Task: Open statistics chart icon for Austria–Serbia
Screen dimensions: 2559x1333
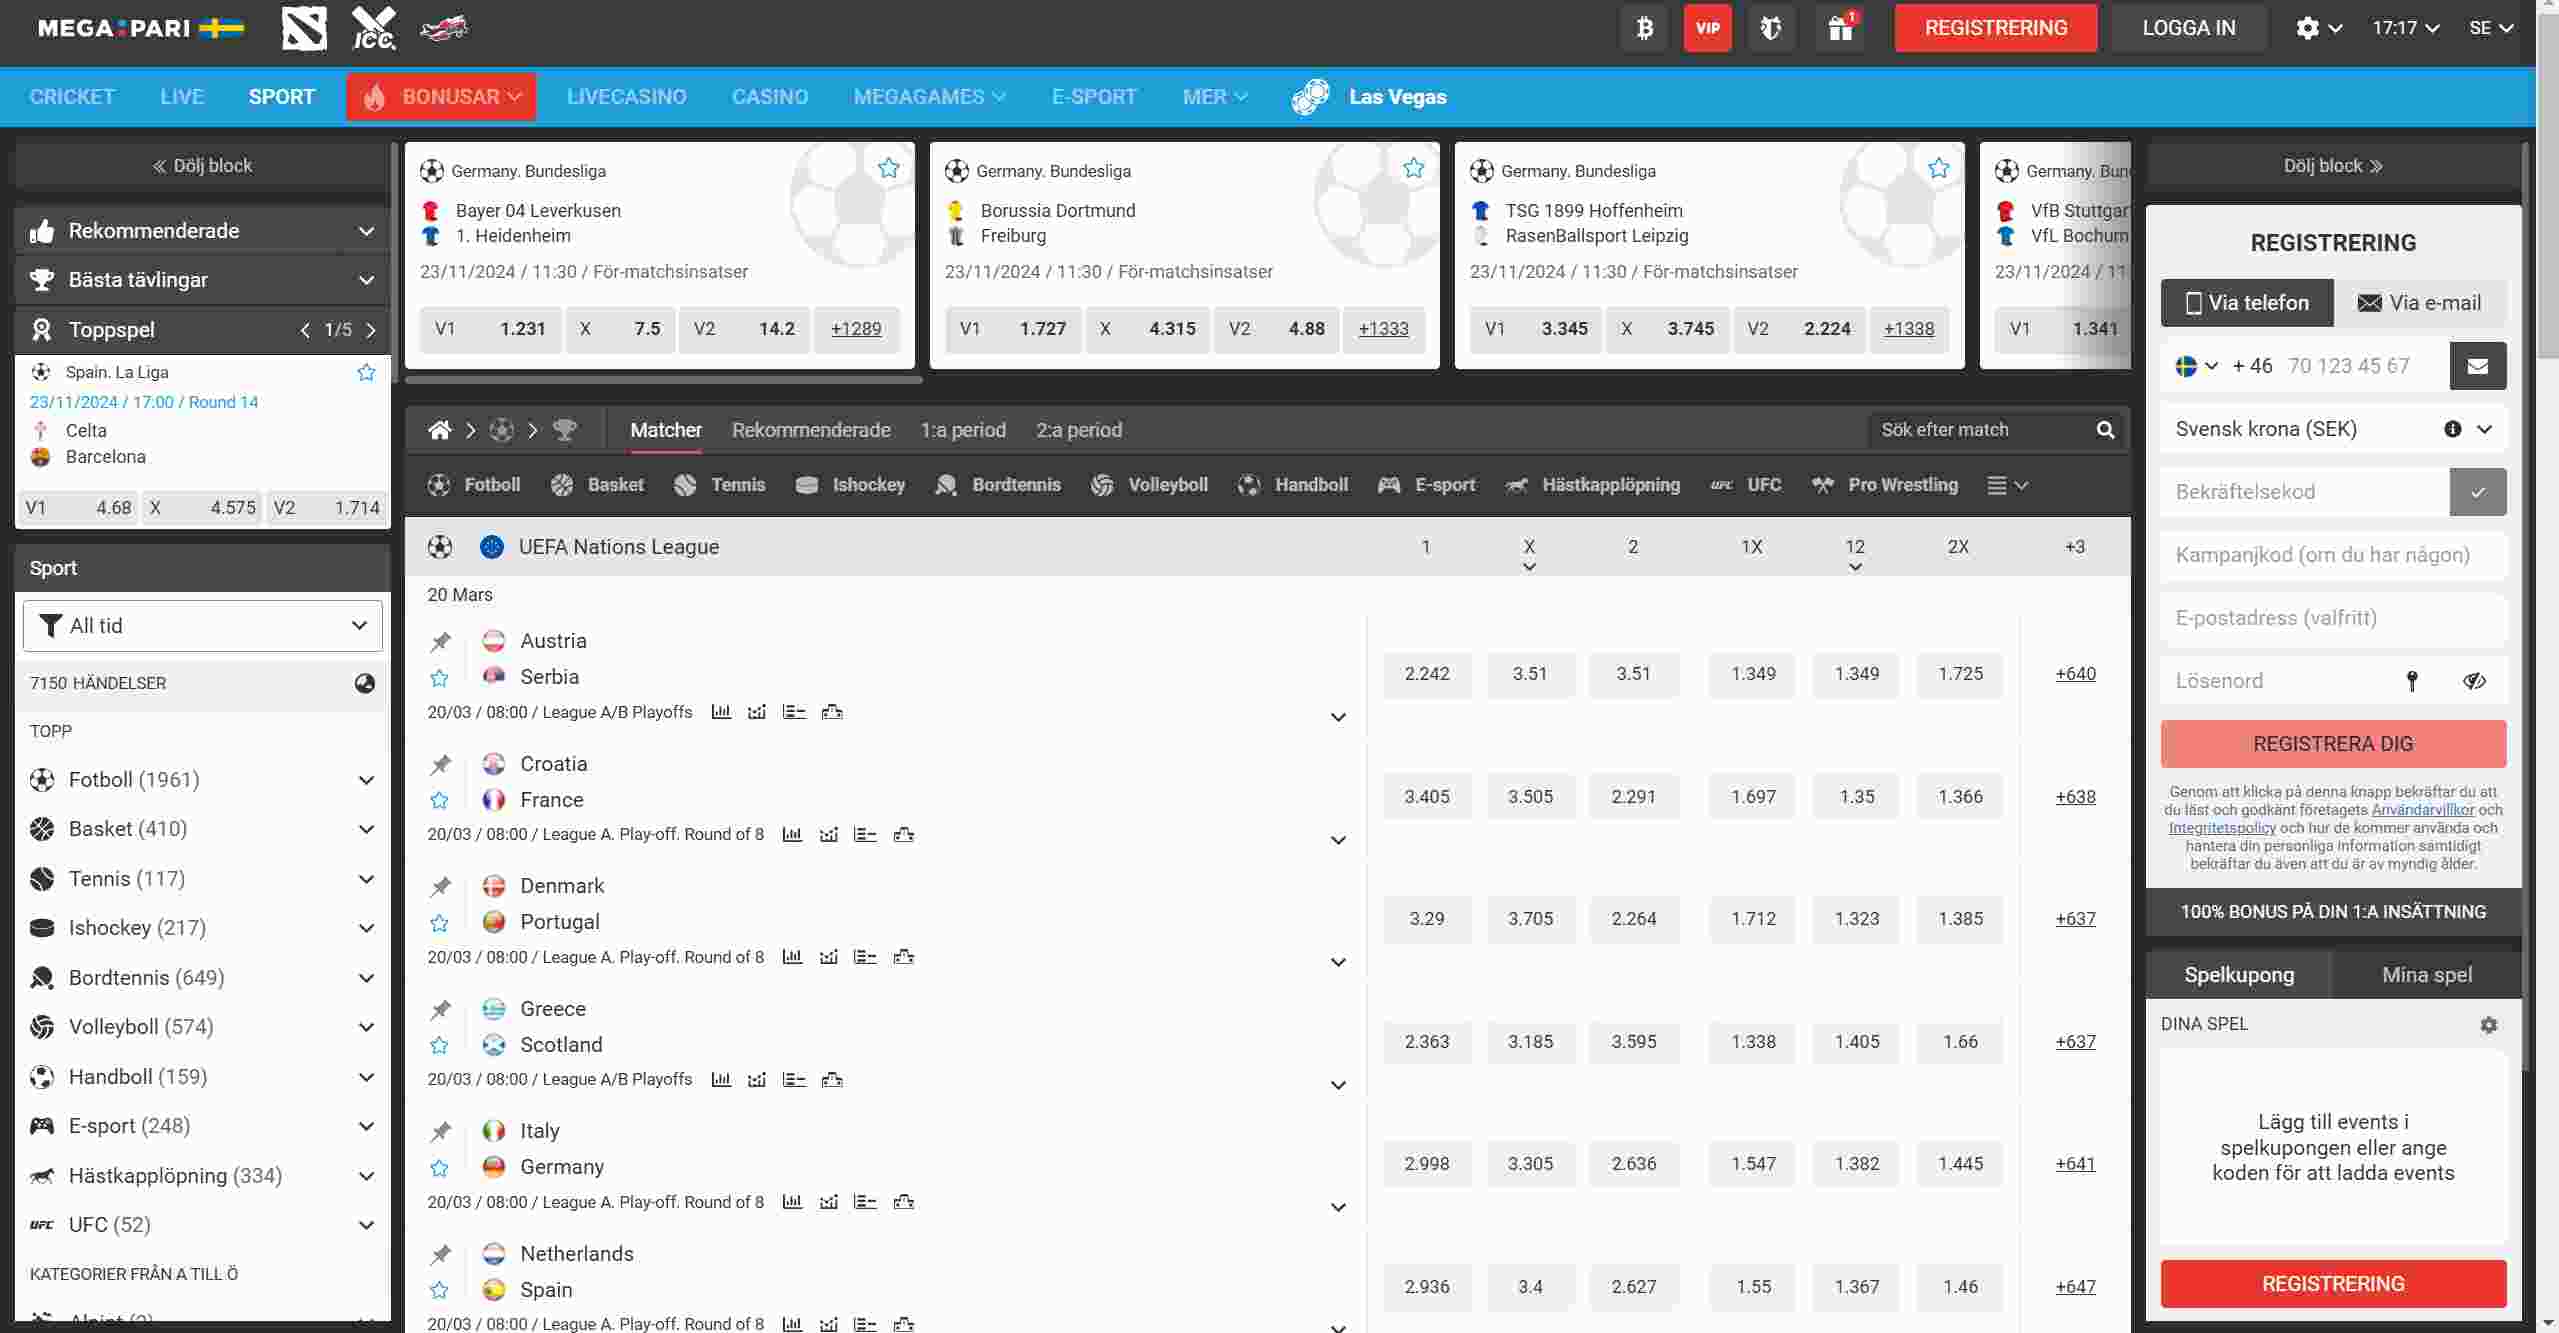Action: click(x=721, y=712)
